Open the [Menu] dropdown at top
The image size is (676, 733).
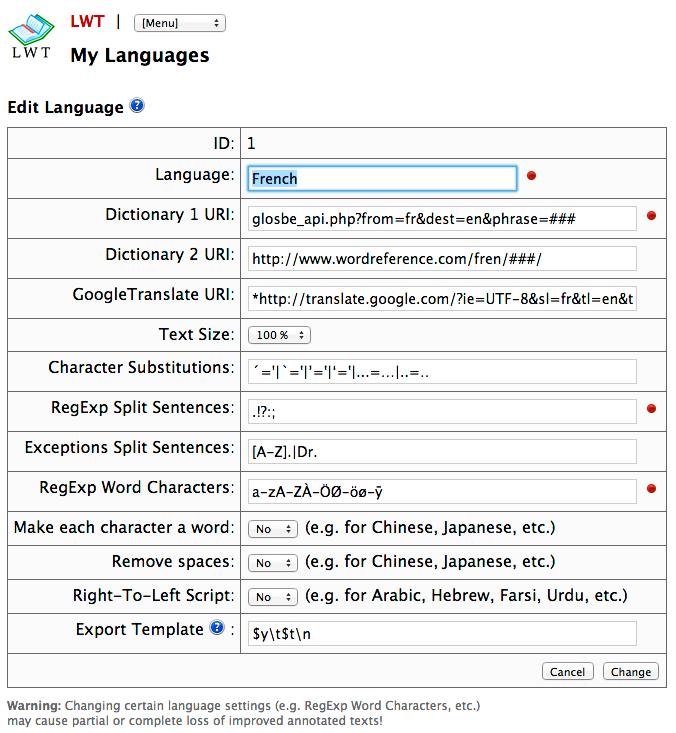pos(179,22)
